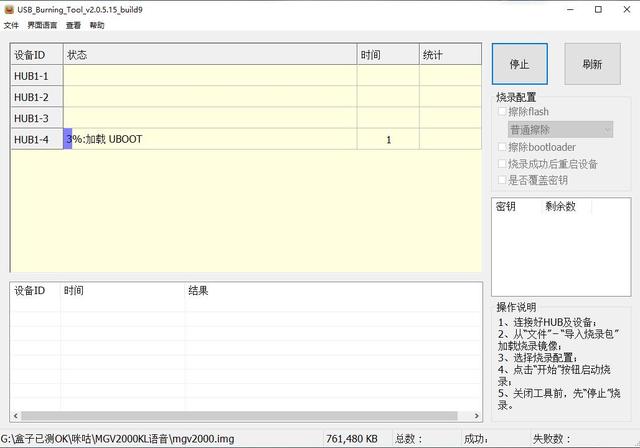Open the 界面语言 menu
Screen dimensions: 640x448
pos(42,25)
